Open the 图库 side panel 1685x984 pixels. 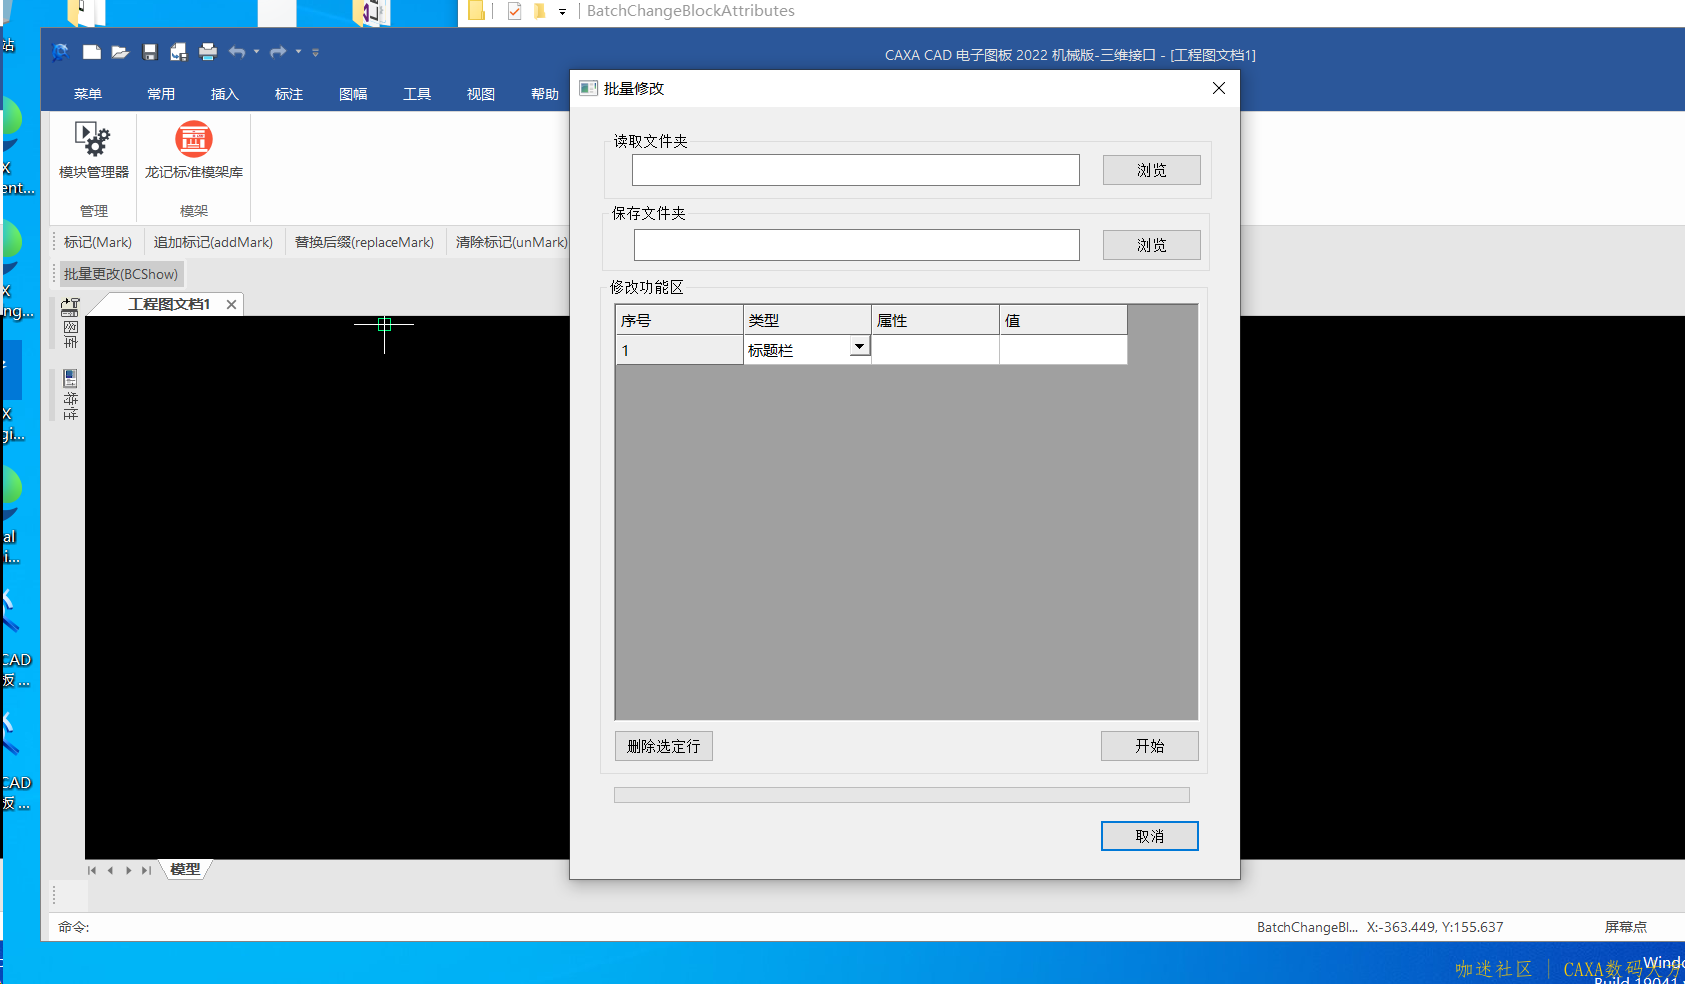[x=70, y=323]
